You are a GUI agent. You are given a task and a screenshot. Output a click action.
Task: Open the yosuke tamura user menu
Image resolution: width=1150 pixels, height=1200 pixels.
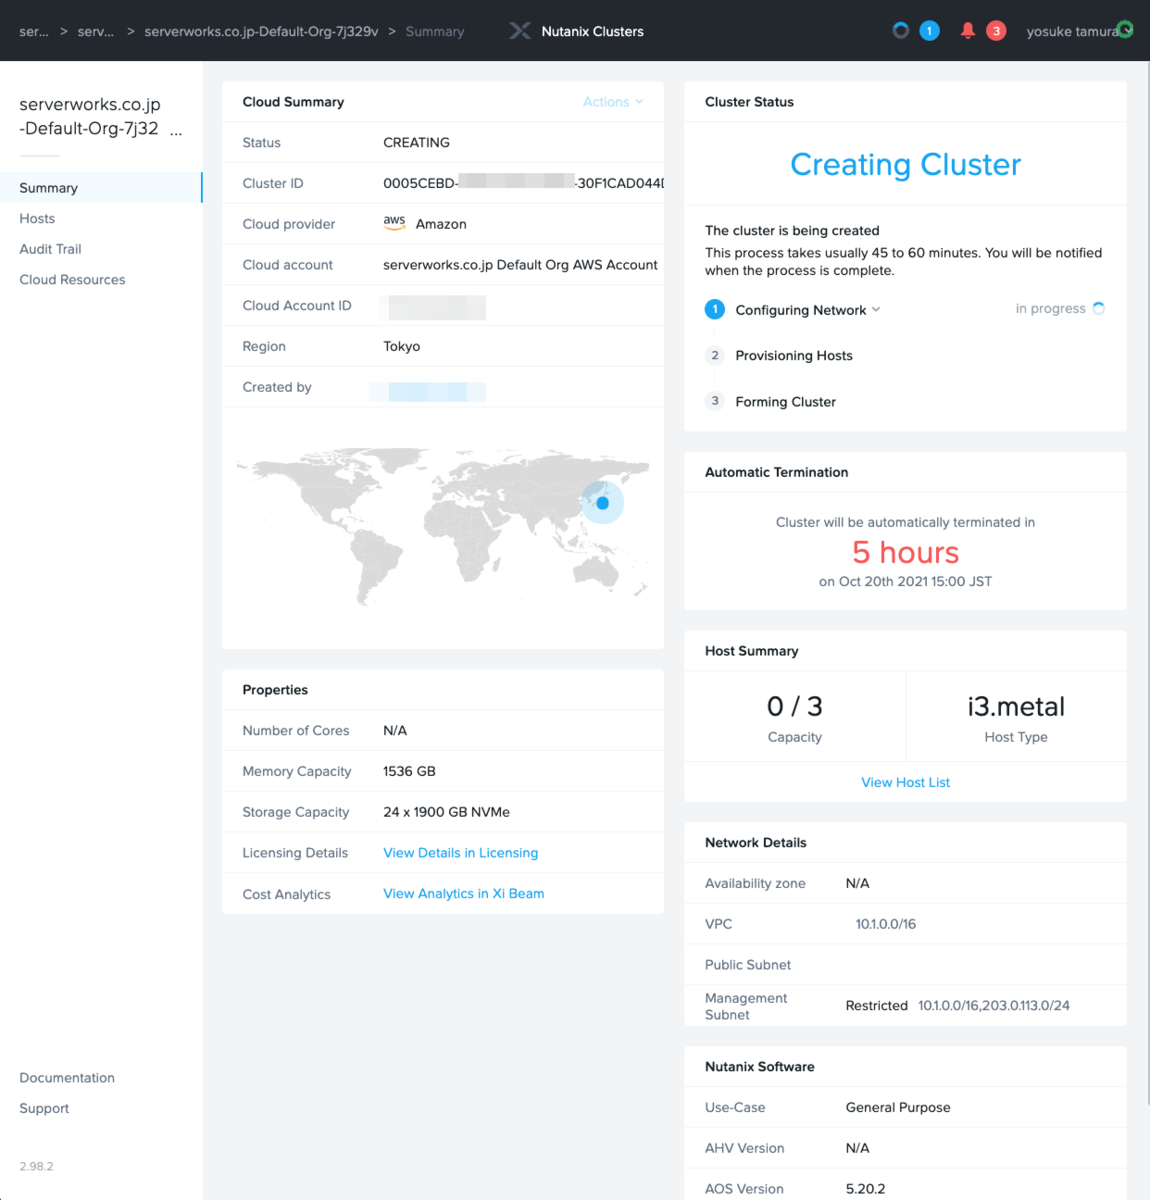pos(1072,31)
